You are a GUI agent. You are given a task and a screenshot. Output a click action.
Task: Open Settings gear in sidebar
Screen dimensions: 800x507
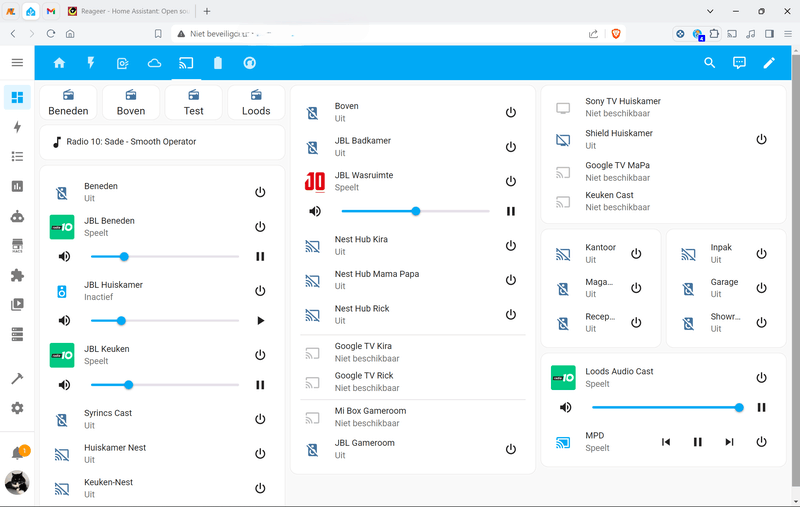click(x=17, y=408)
